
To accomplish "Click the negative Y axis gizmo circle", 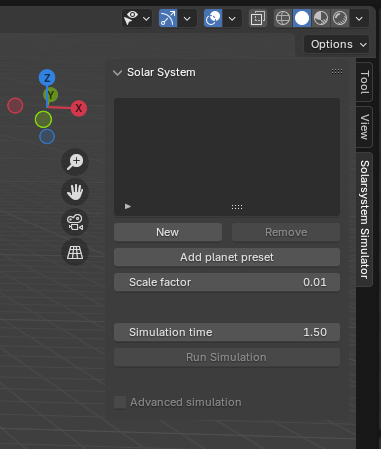I will click(43, 119).
